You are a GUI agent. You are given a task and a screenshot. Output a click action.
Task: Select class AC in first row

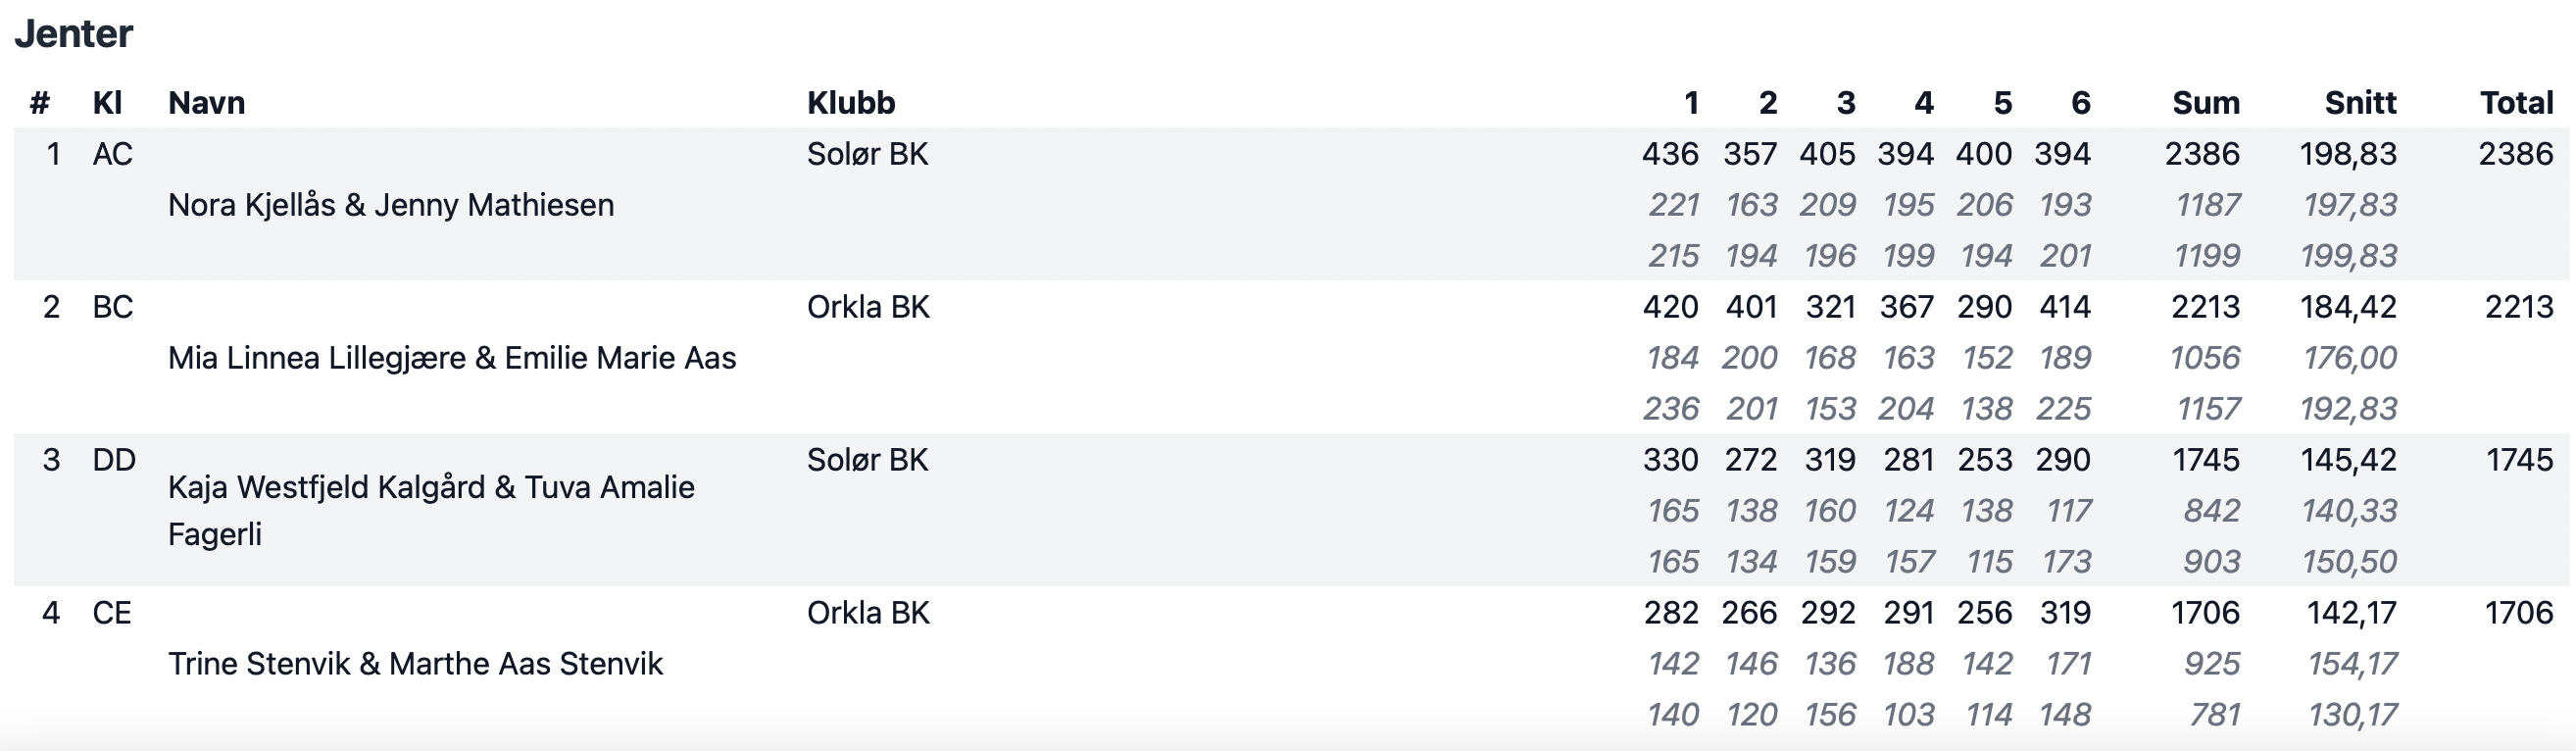[112, 154]
